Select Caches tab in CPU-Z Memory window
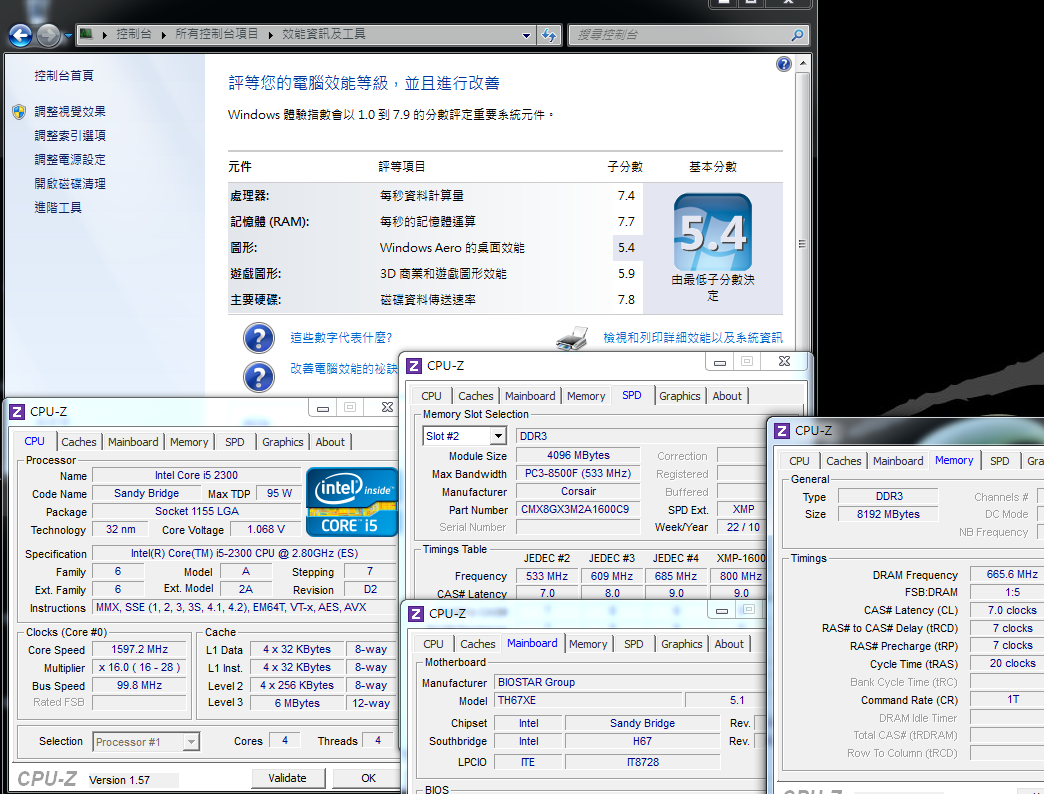 844,461
